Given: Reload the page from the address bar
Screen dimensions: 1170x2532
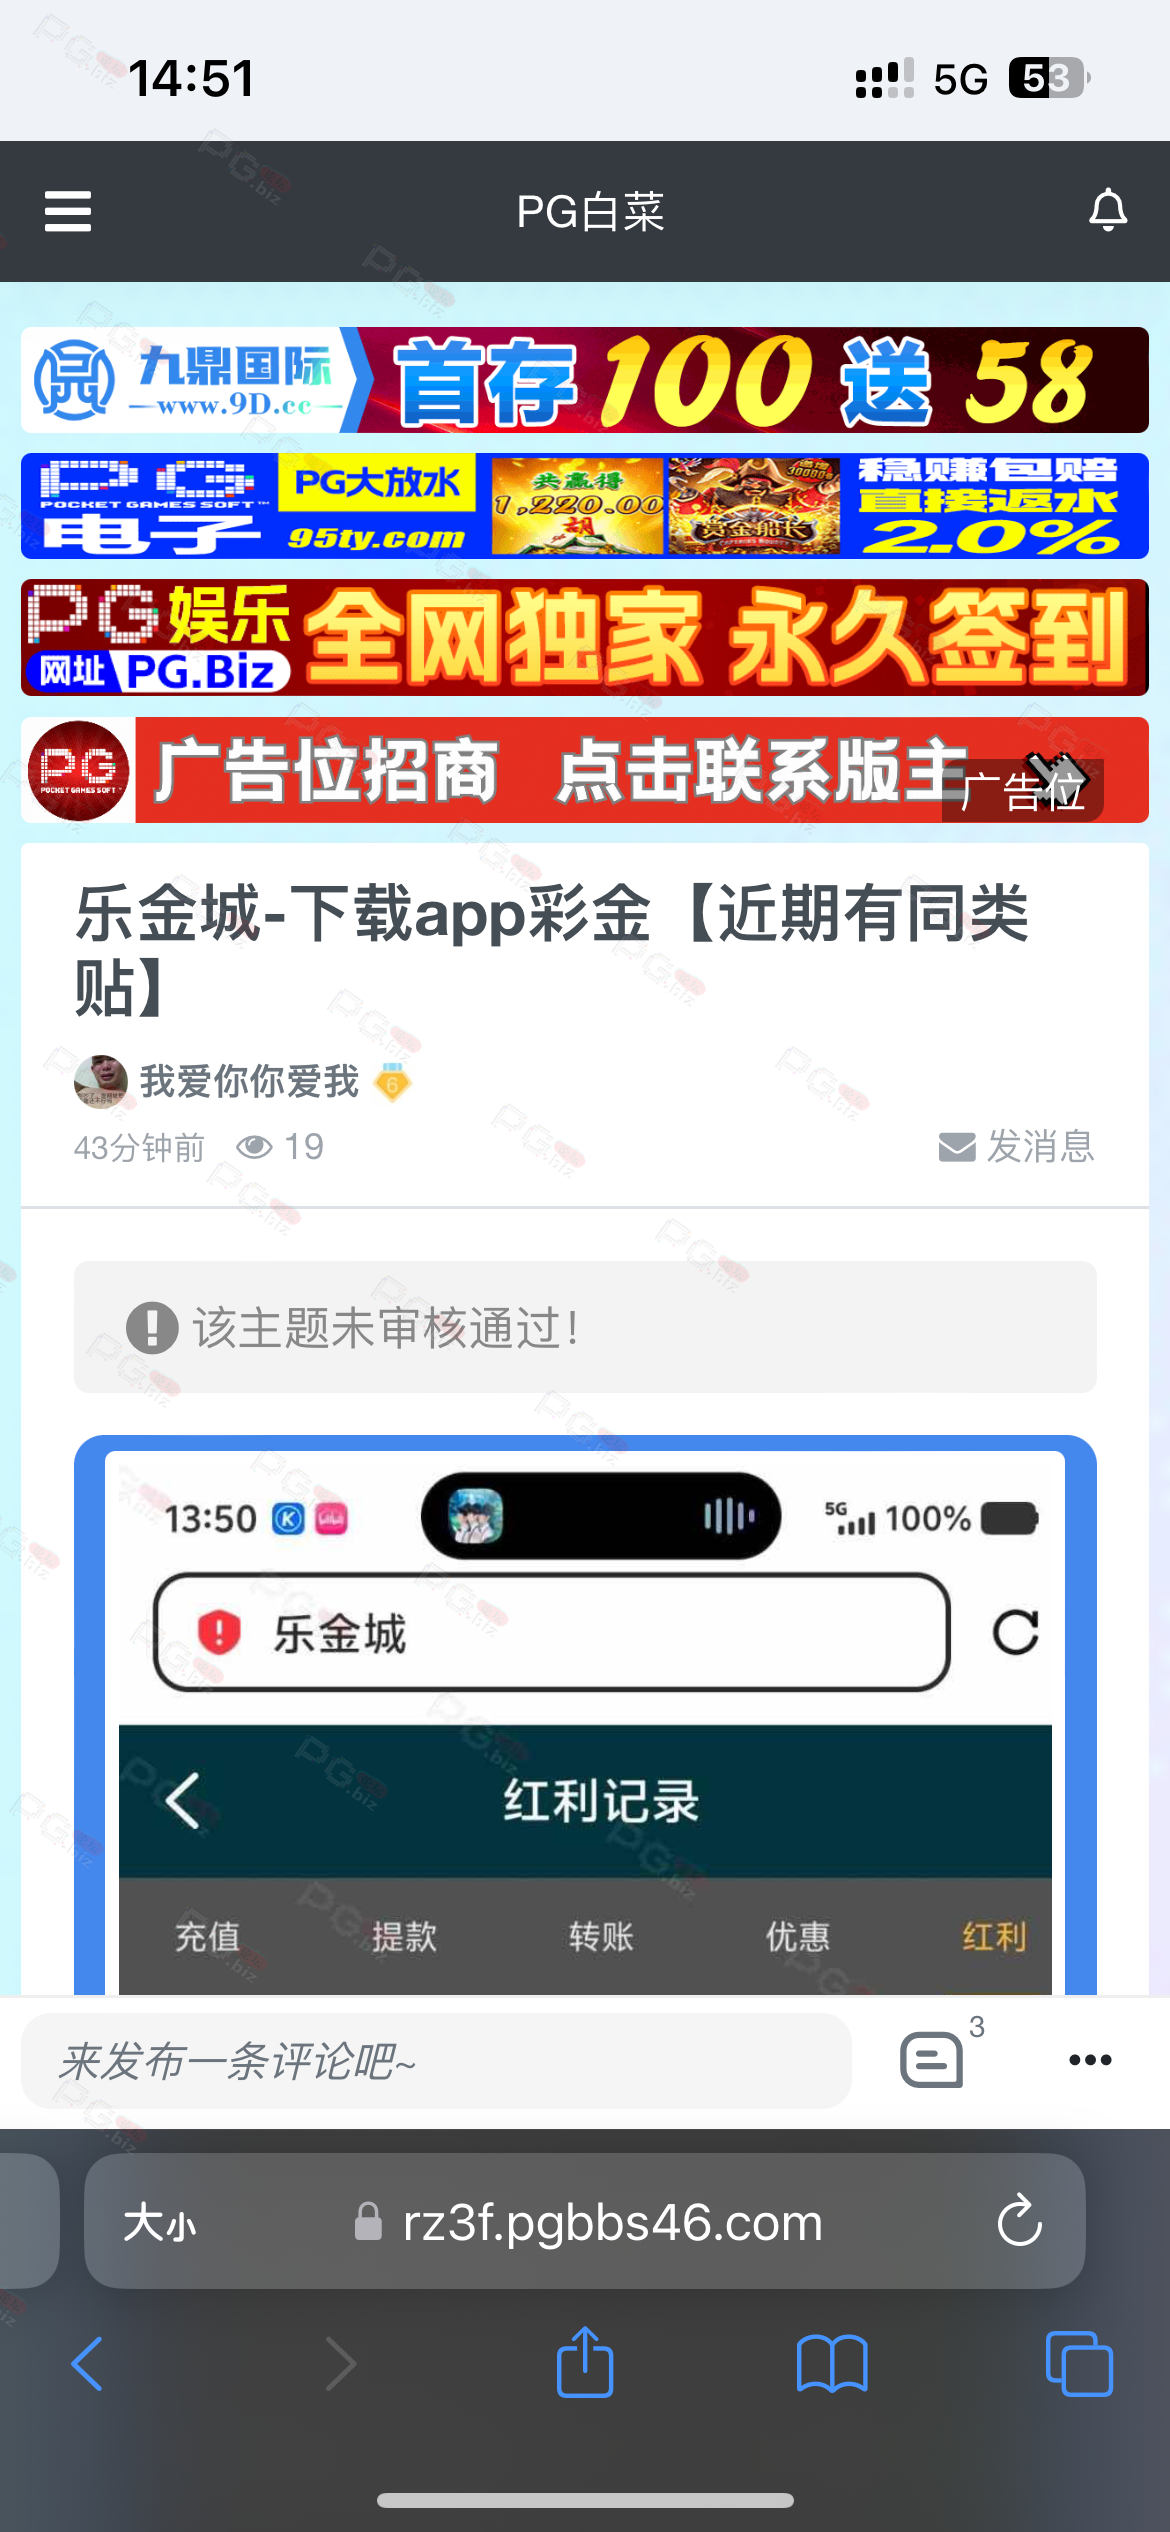Looking at the screenshot, I should click(x=1019, y=2221).
